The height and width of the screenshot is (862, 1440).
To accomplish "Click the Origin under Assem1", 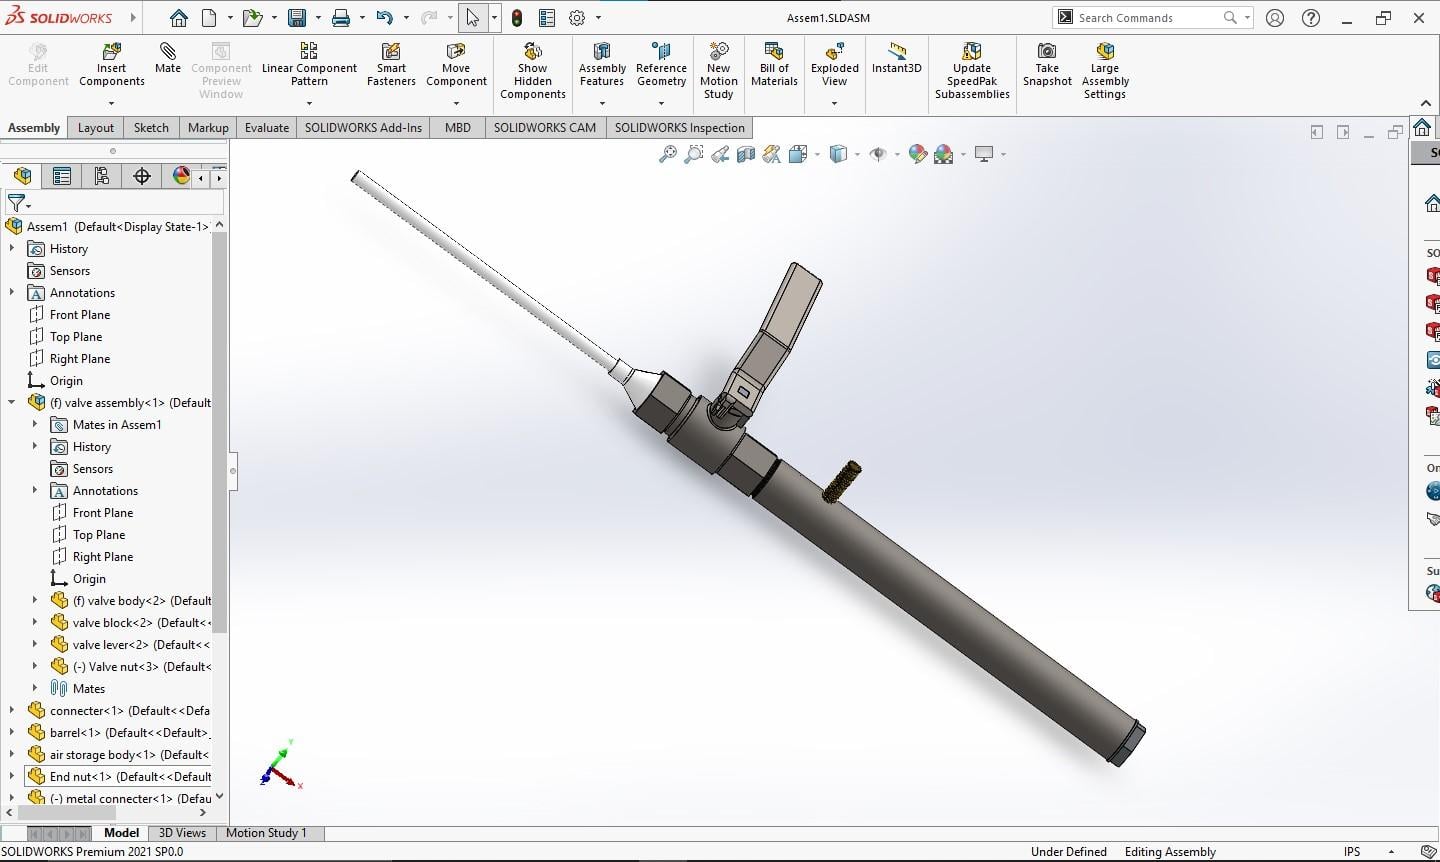I will (x=56, y=381).
